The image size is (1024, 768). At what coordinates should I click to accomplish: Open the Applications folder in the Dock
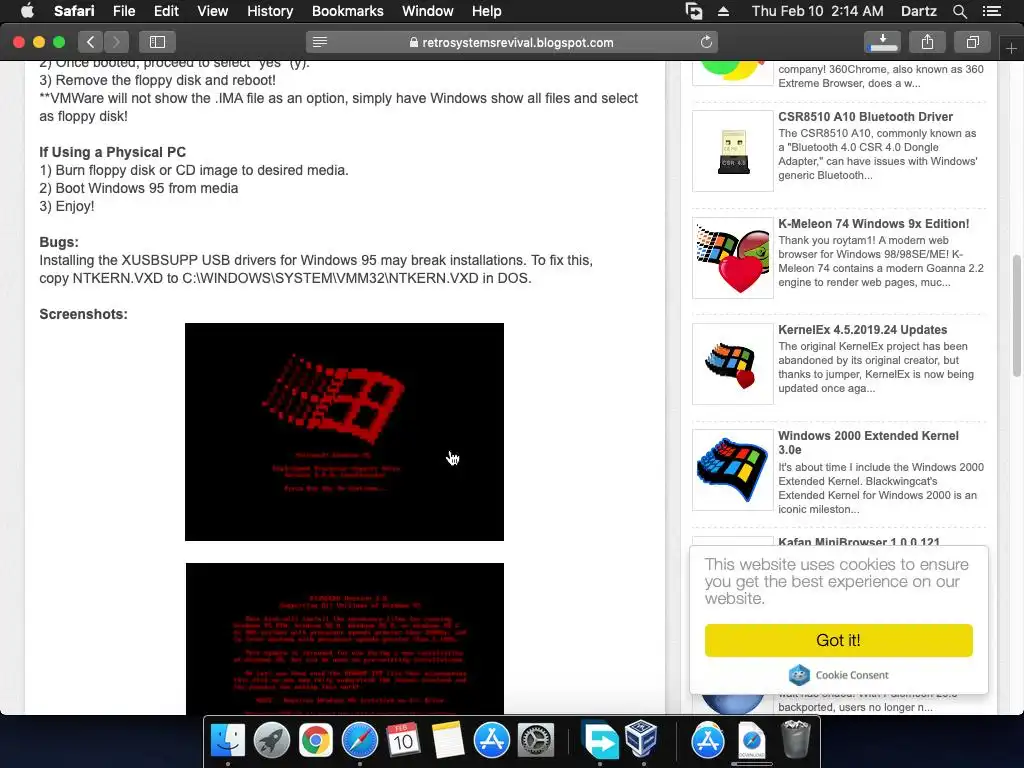tap(707, 741)
